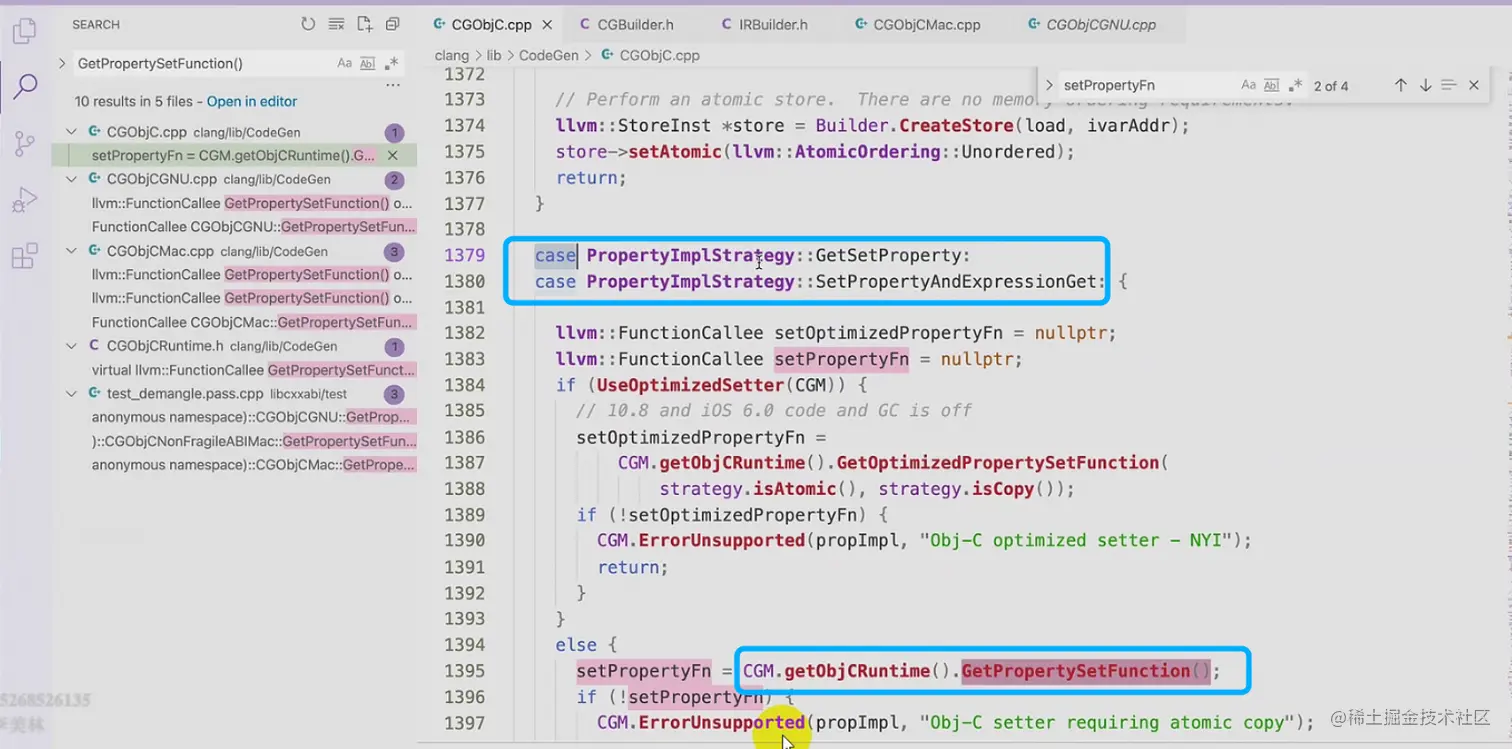Click 'CreateStore' on line 1374
Viewport: 1512px width, 749px height.
click(956, 126)
